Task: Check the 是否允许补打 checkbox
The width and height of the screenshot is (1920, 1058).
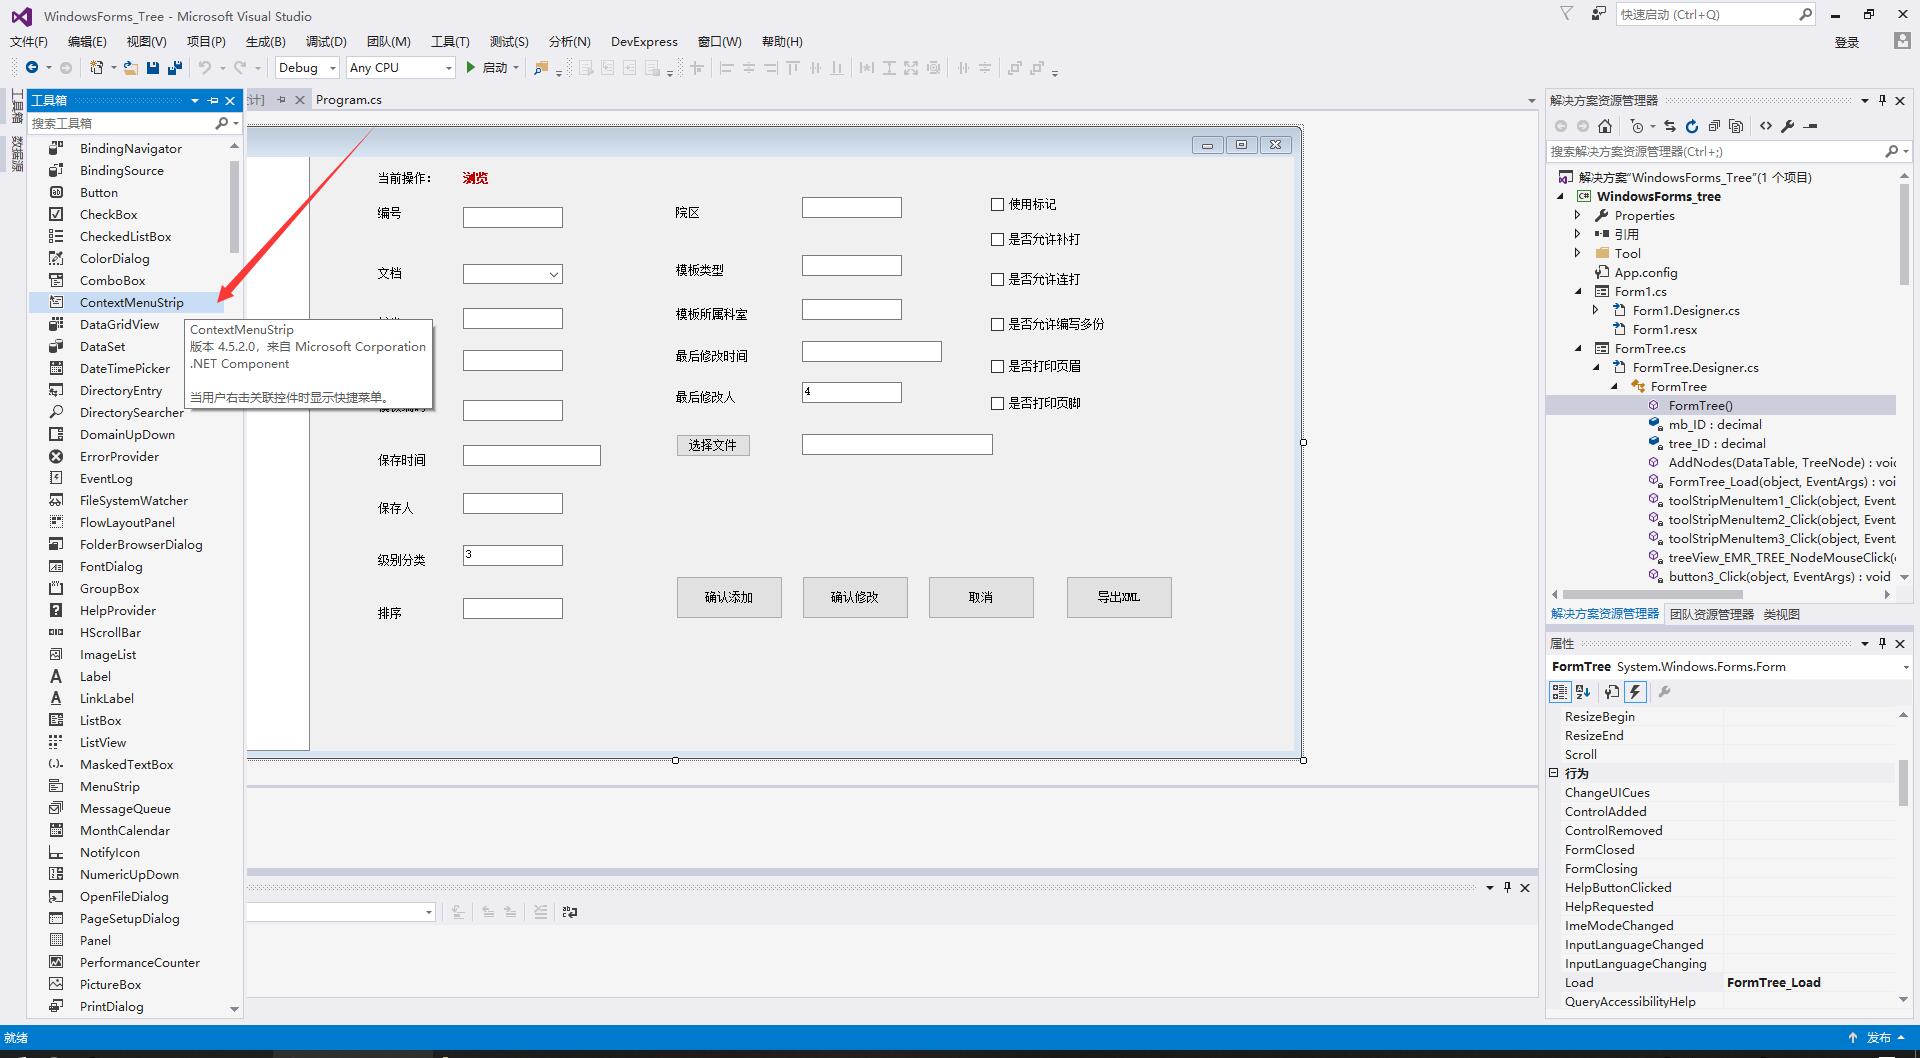Action: click(x=997, y=239)
